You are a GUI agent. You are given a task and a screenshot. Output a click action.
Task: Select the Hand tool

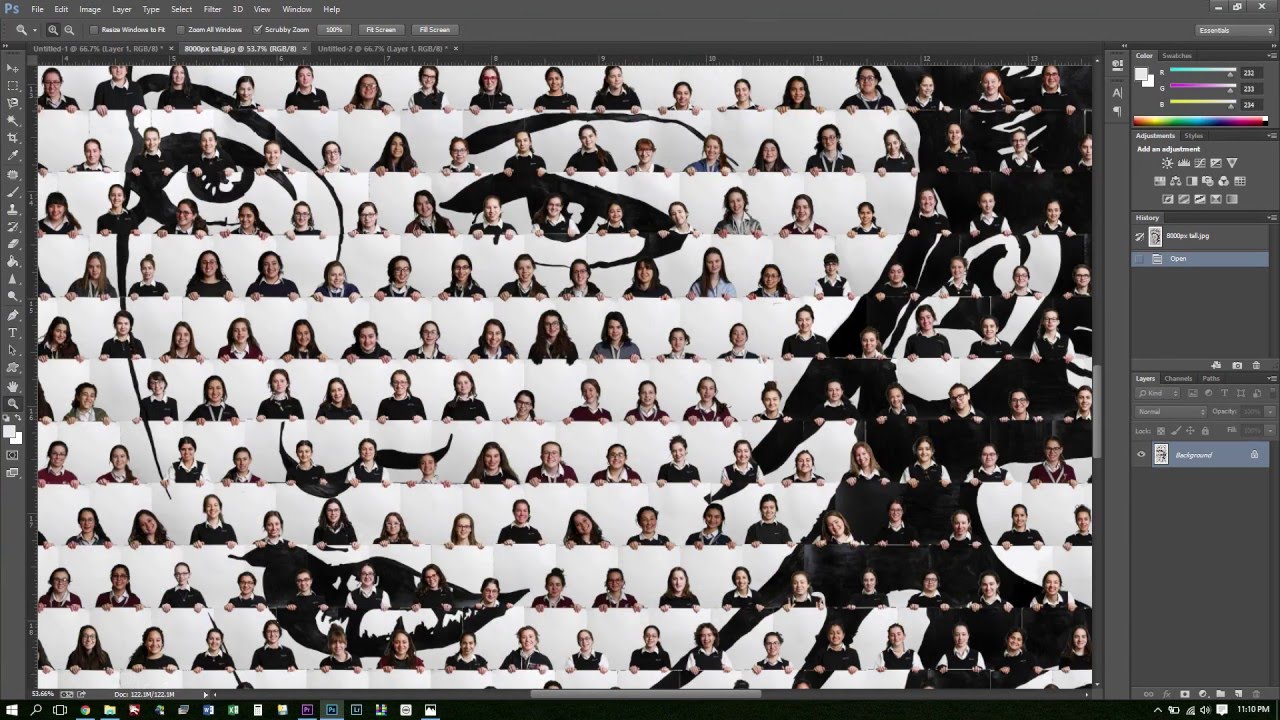(13, 386)
